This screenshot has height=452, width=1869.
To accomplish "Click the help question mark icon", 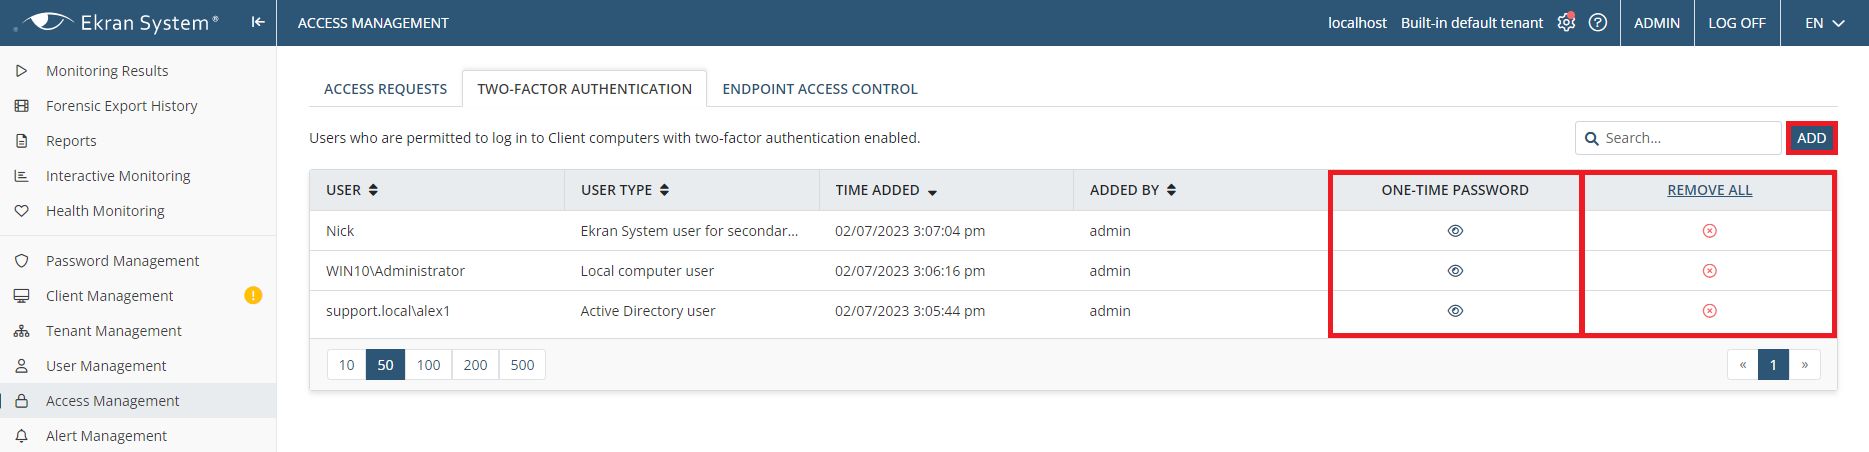I will (x=1598, y=22).
